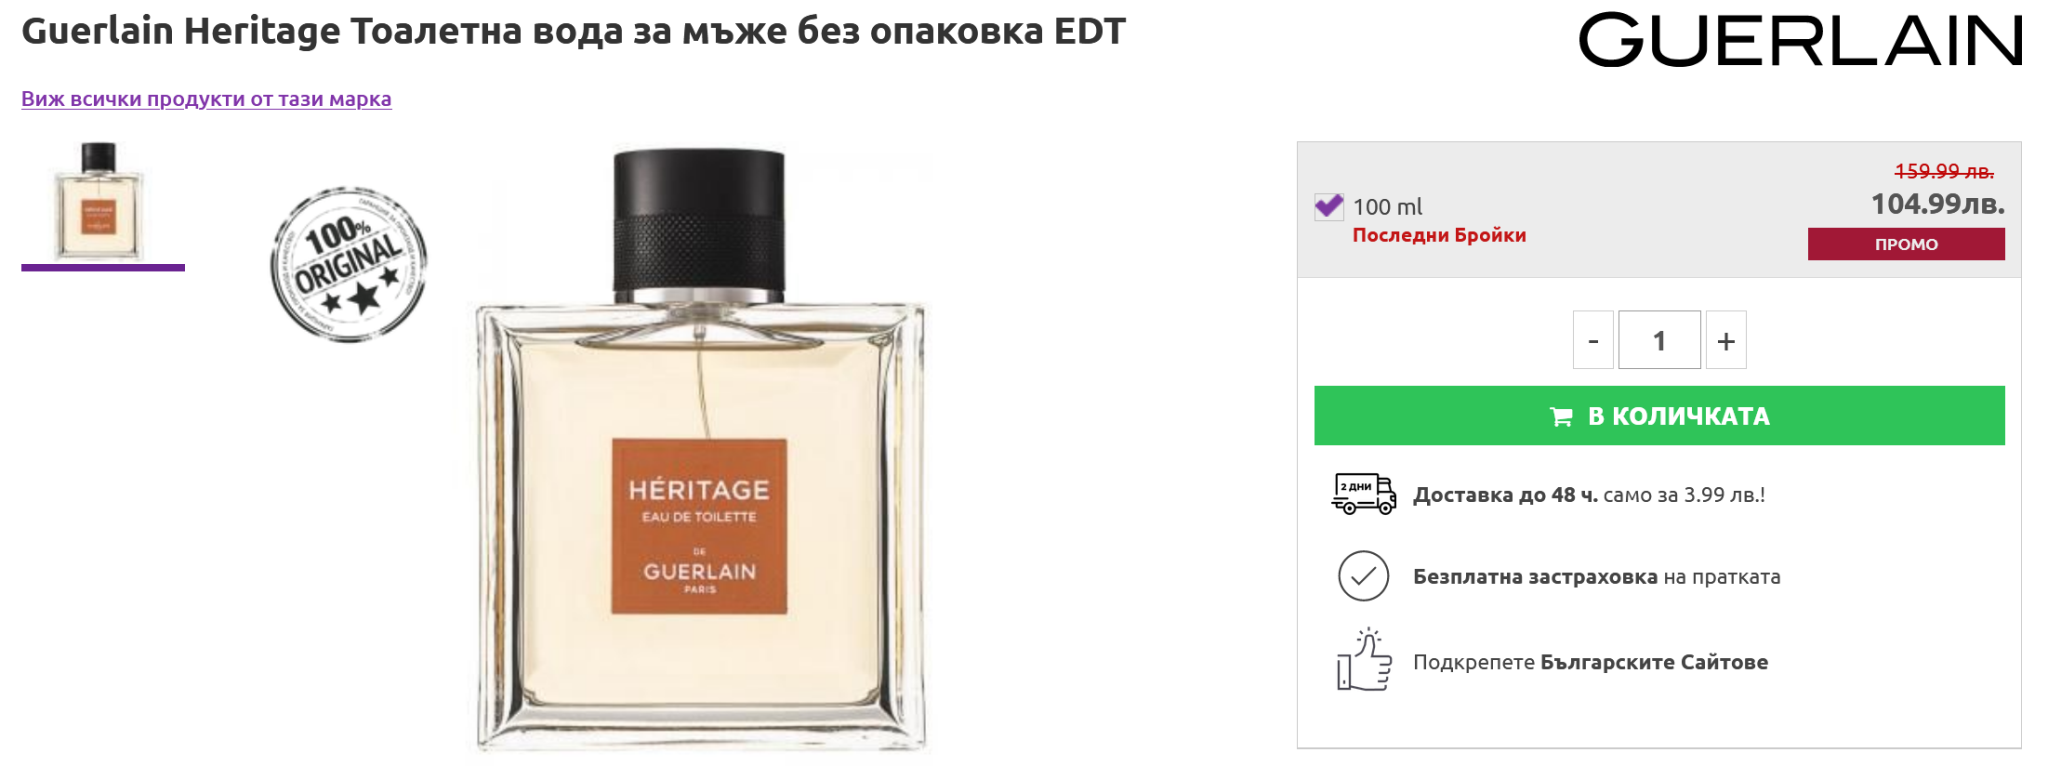
Task: Click the Безплатна застраховка text
Action: point(1535,577)
